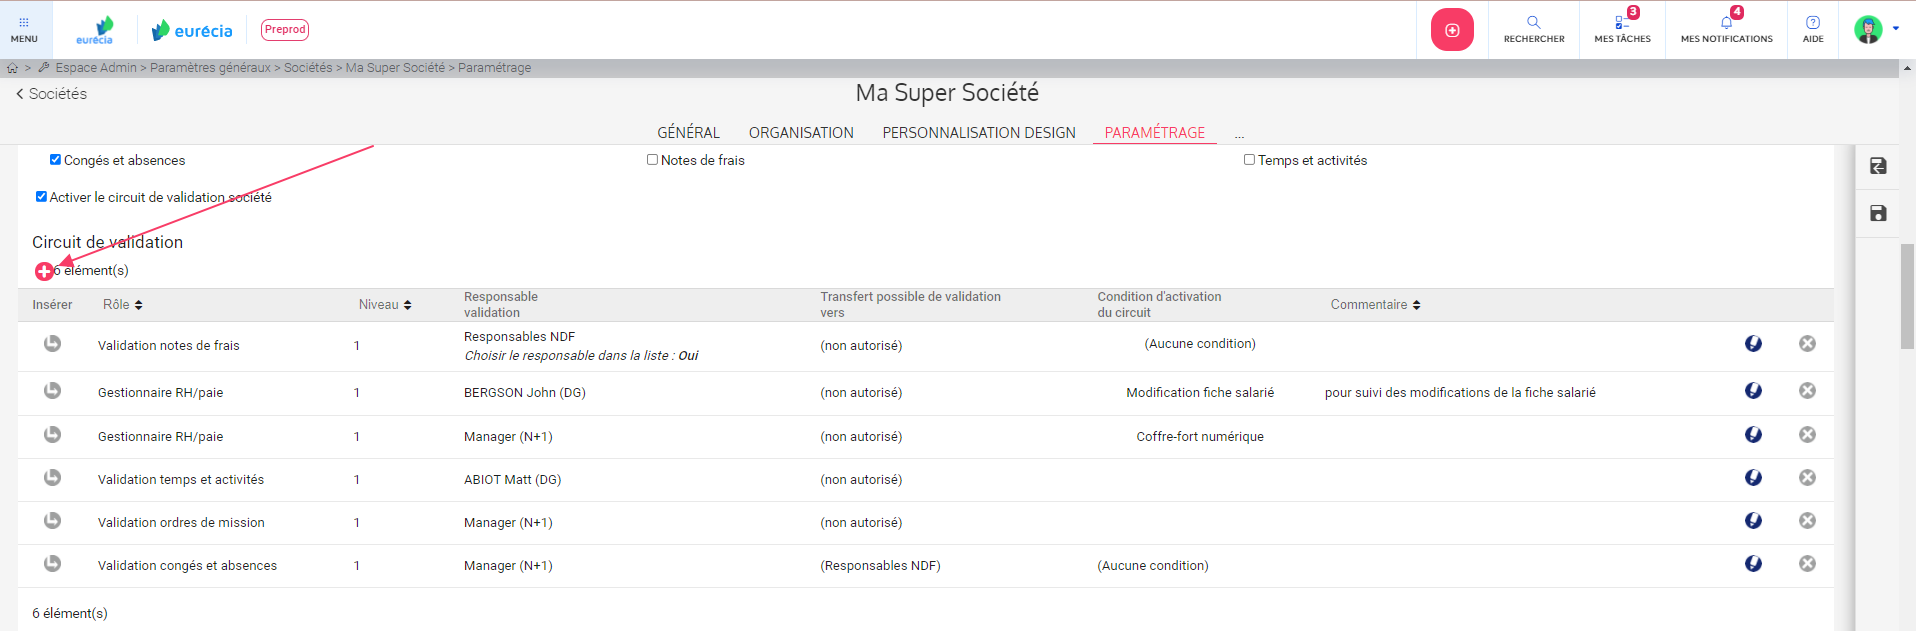Click insert icon on Validation temps et activités row

(52, 478)
